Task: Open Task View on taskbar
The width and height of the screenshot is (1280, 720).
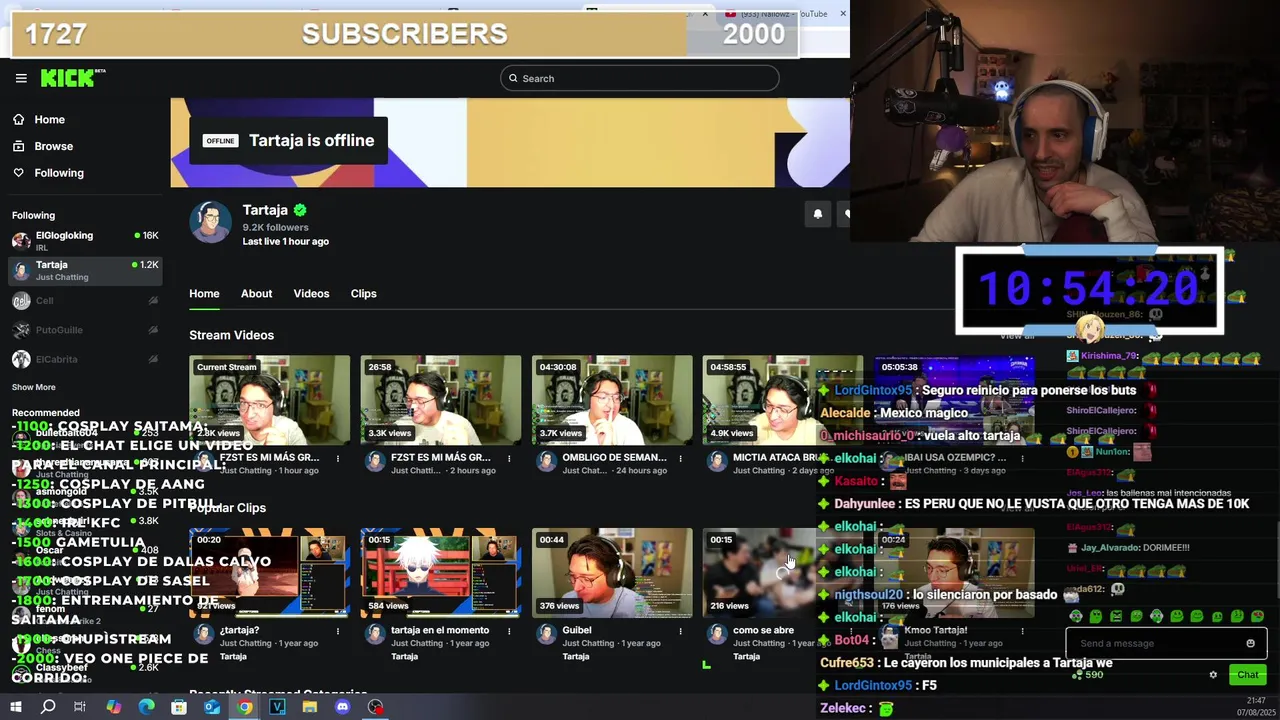Action: 80,707
